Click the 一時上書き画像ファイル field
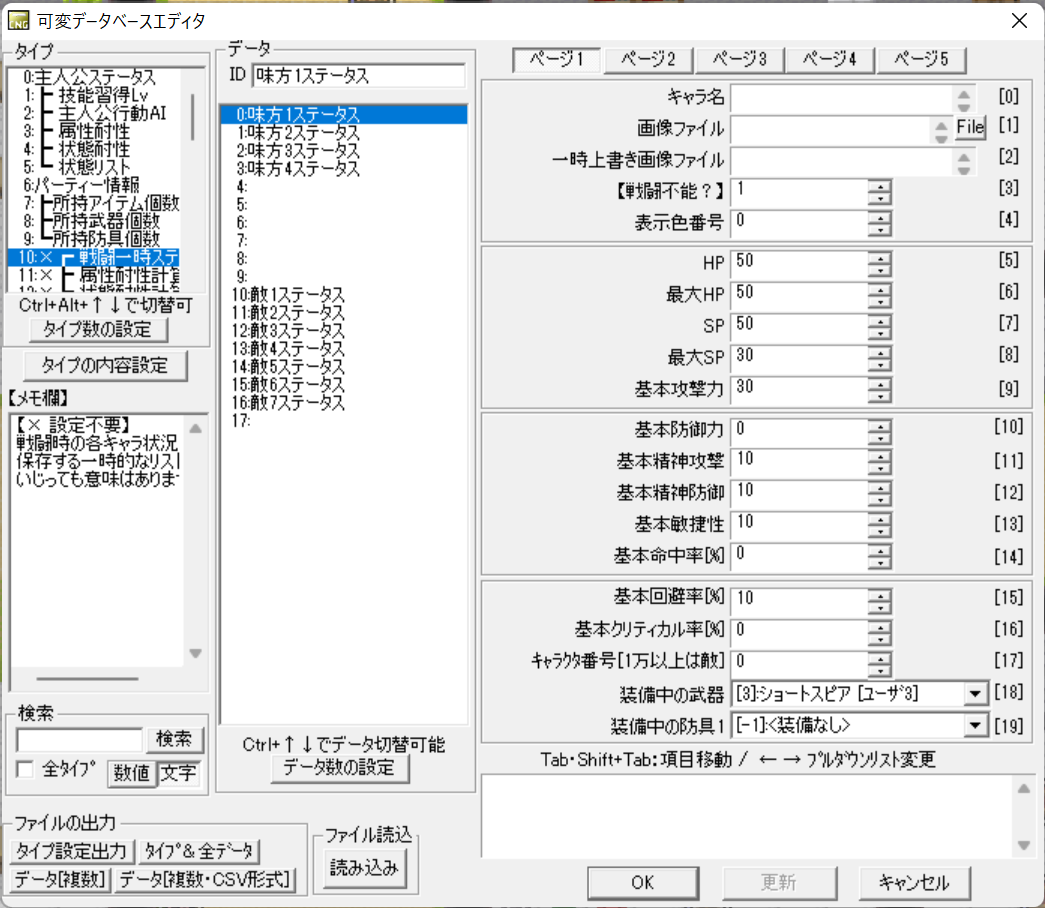Image resolution: width=1045 pixels, height=908 pixels. pos(842,160)
